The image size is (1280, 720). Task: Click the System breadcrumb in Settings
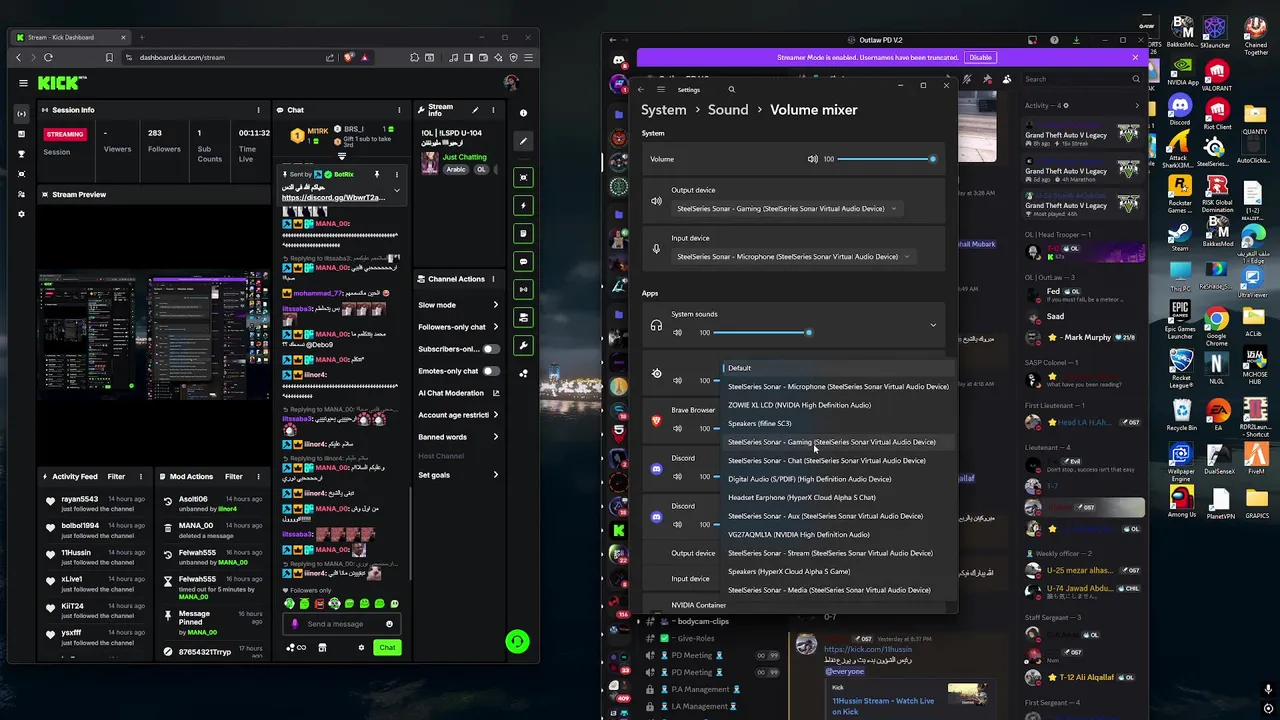pos(664,110)
